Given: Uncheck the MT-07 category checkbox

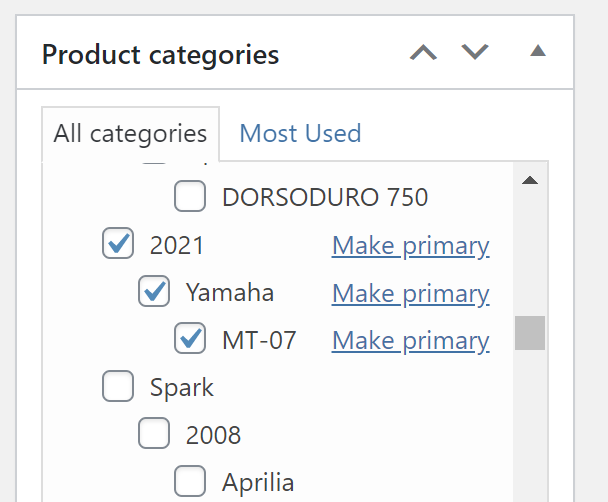Looking at the screenshot, I should pos(190,340).
